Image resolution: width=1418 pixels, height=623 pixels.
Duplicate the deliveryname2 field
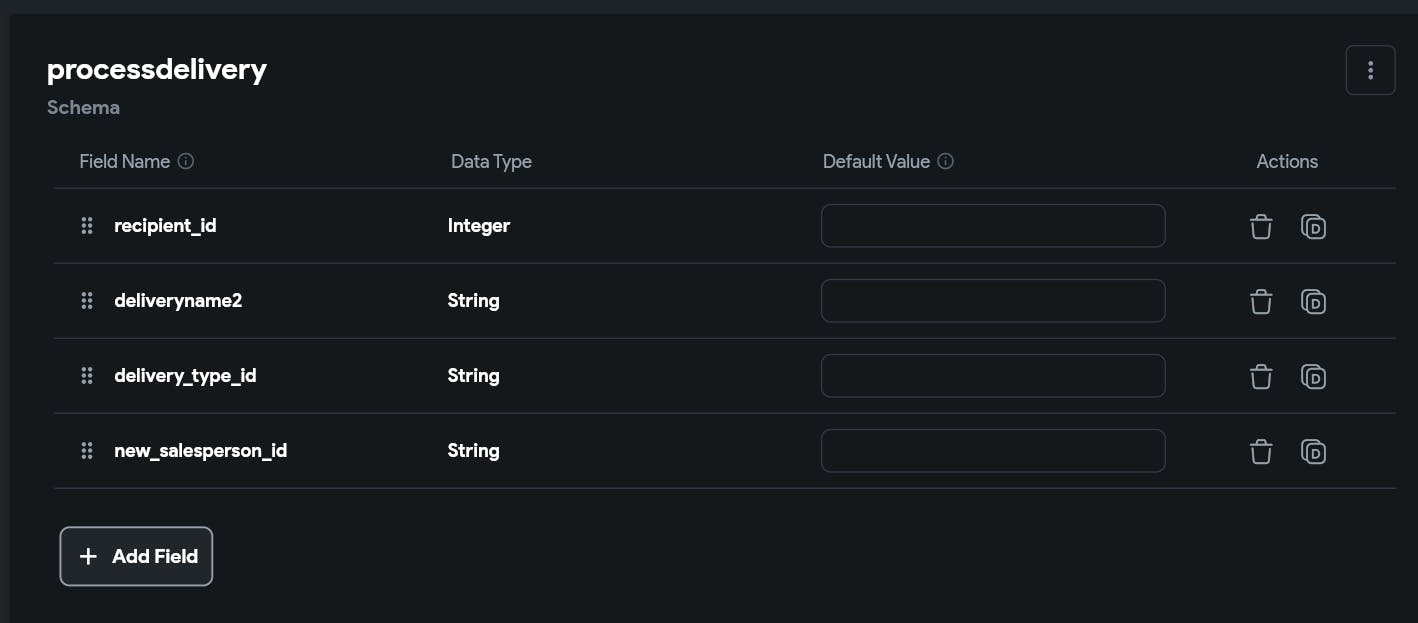pyautogui.click(x=1313, y=301)
